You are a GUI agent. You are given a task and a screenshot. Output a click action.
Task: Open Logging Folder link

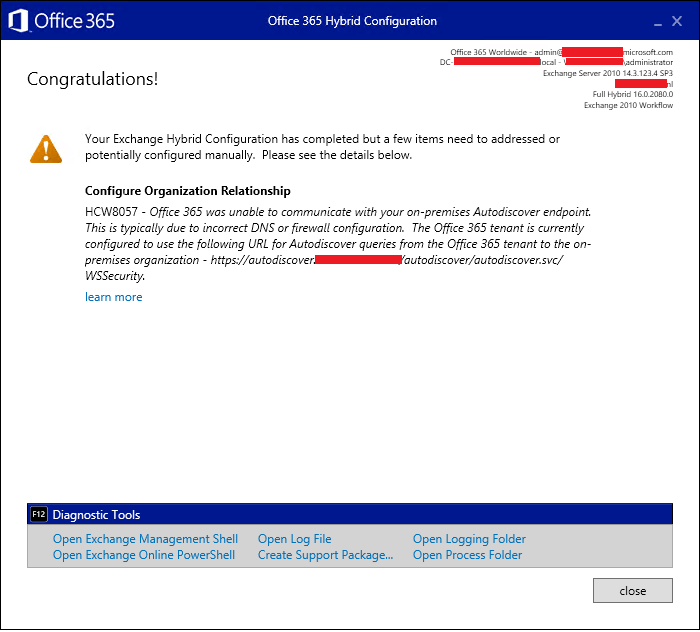pos(469,539)
